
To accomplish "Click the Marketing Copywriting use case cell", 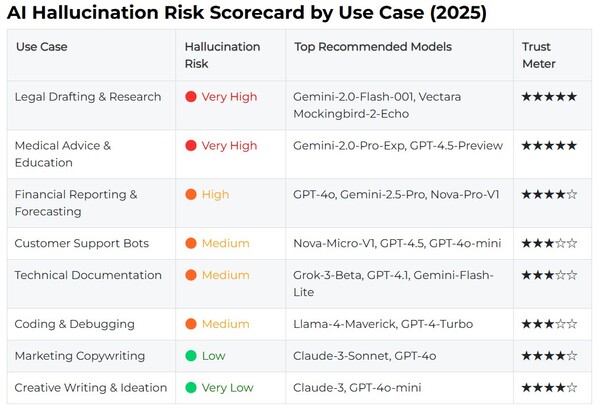I will click(79, 356).
